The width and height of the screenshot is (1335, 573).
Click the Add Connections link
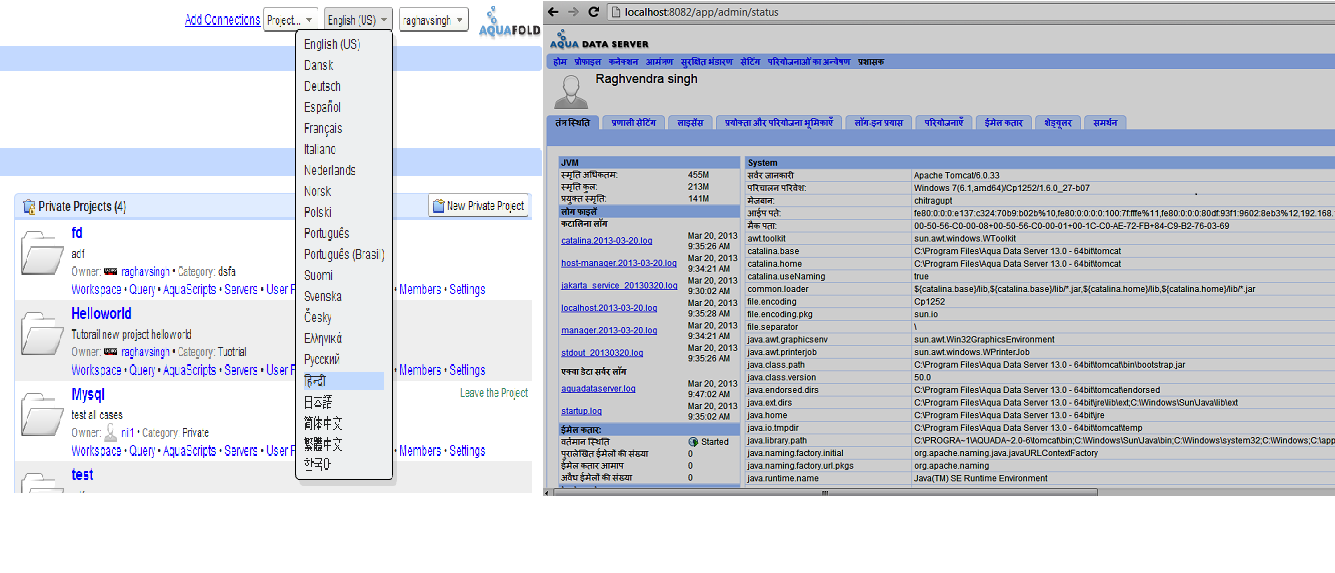tap(223, 20)
